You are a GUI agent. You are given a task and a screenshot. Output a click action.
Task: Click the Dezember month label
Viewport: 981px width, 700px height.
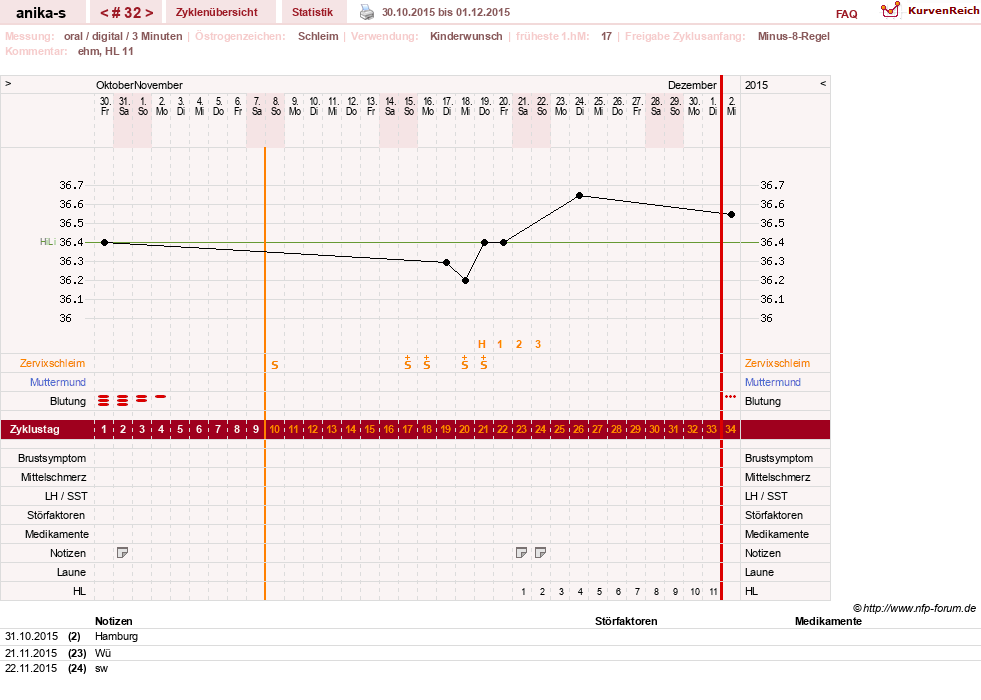(692, 85)
